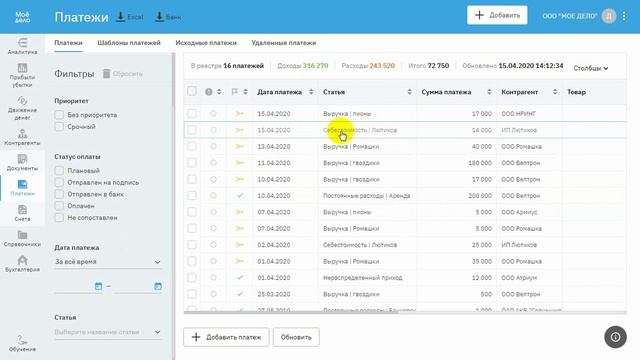Click Добавить платеж button
Viewport: 640px width, 360px height.
coord(226,337)
